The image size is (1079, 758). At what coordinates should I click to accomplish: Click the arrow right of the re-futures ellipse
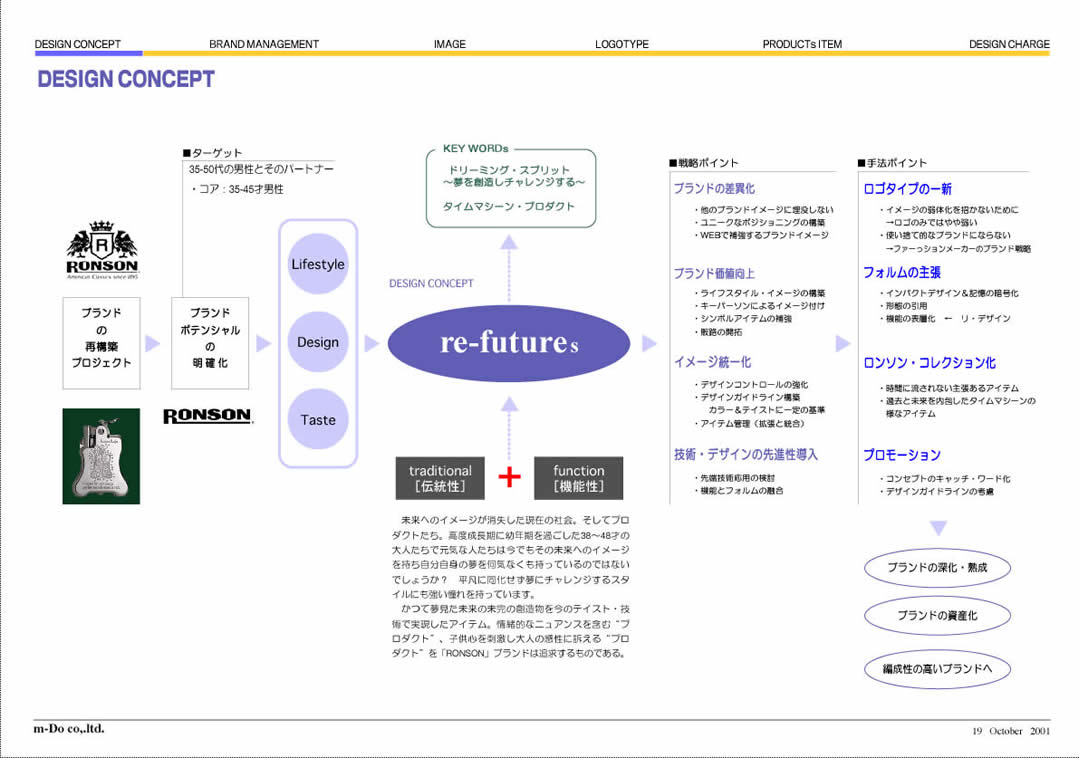tap(650, 343)
